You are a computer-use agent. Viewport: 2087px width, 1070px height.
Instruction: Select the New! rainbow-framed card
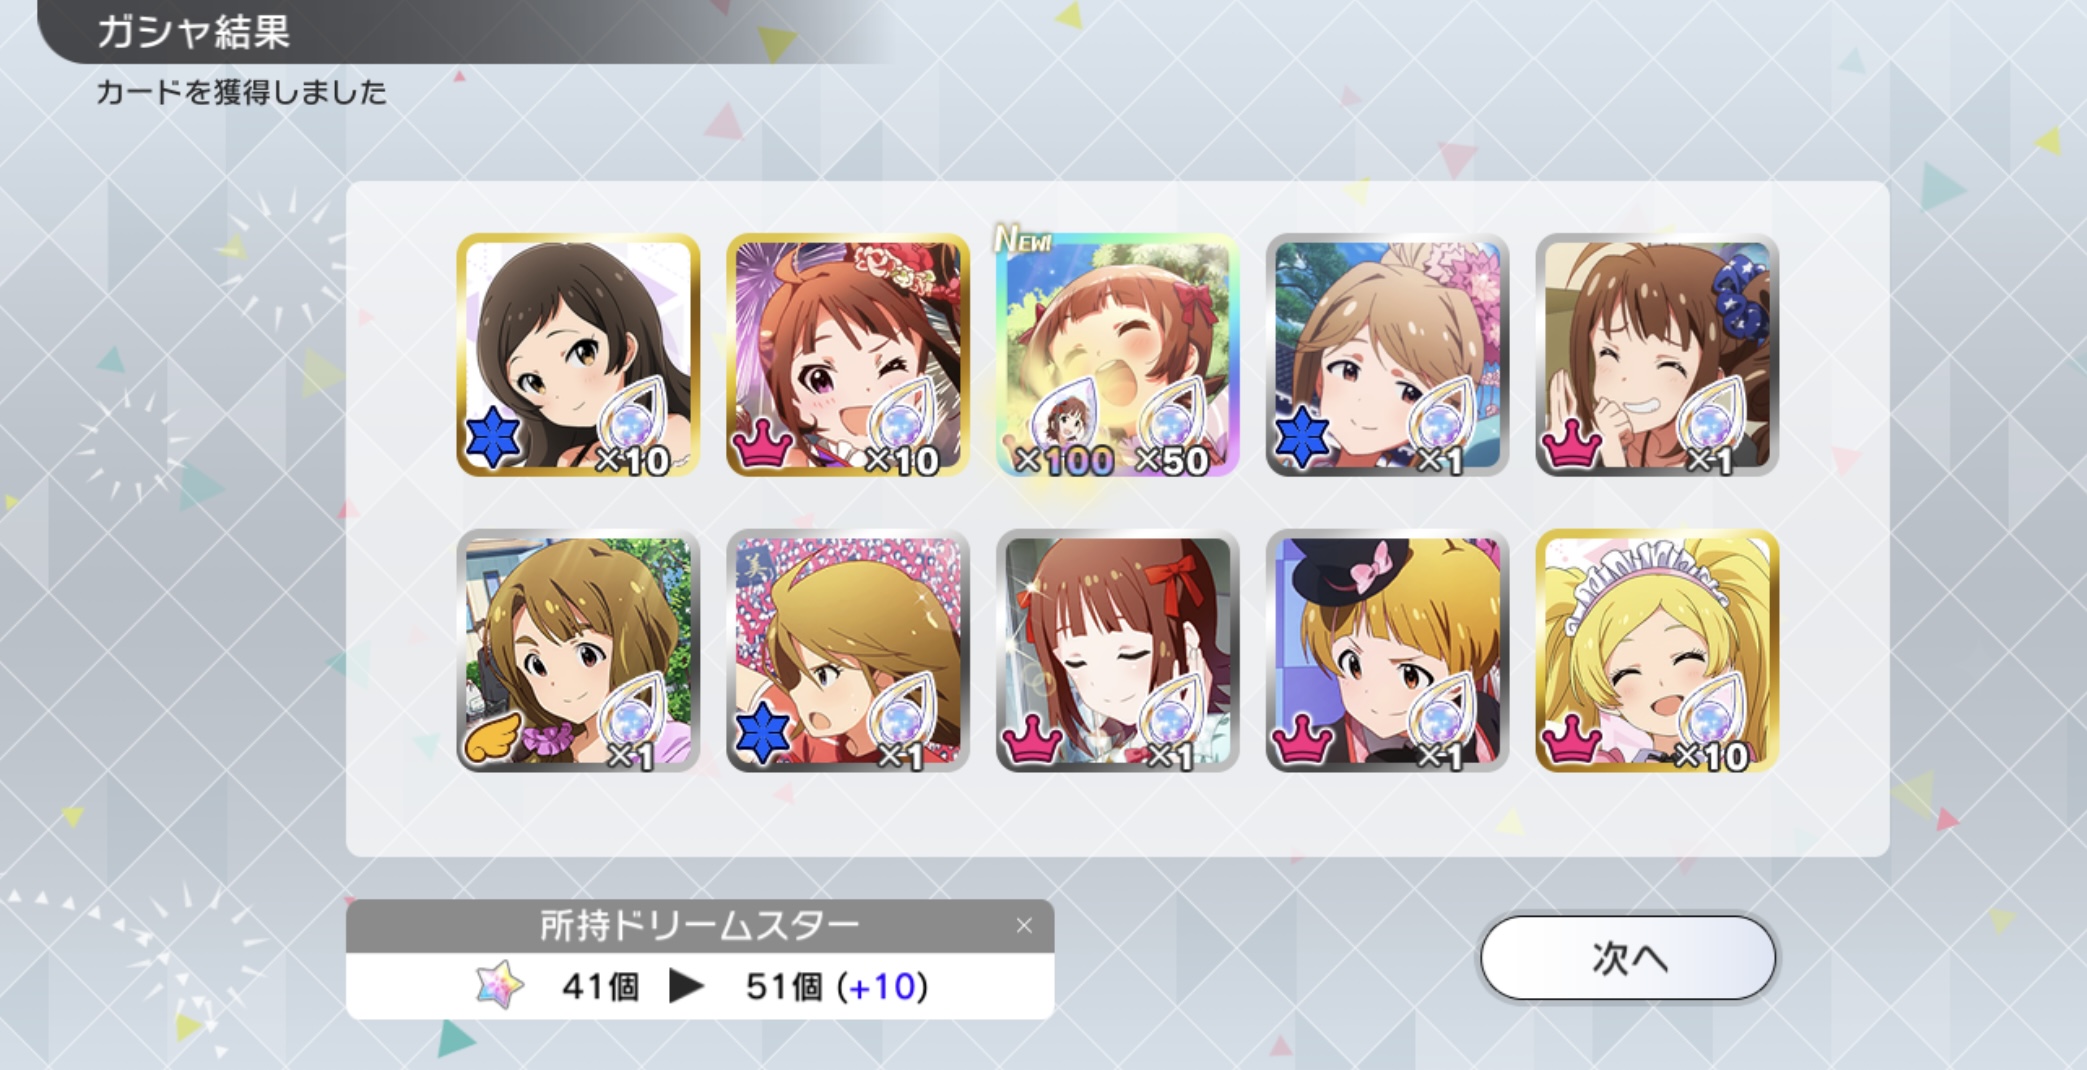click(1117, 354)
